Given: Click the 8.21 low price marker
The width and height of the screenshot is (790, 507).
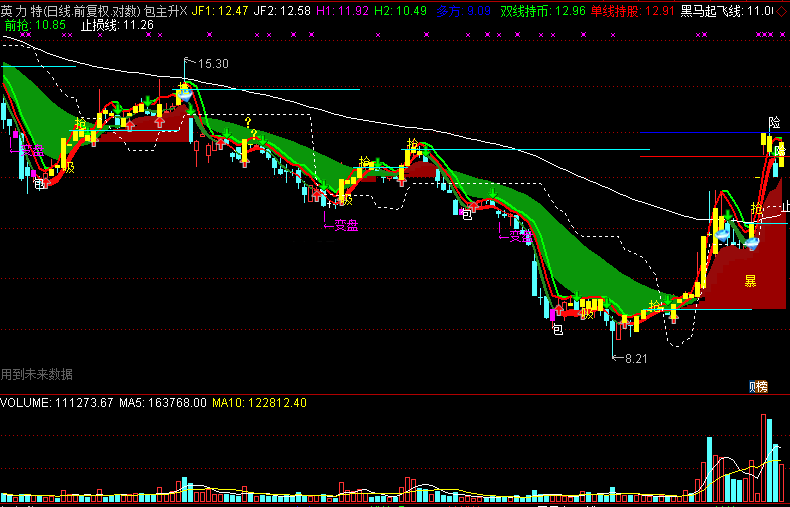Looking at the screenshot, I should point(636,359).
